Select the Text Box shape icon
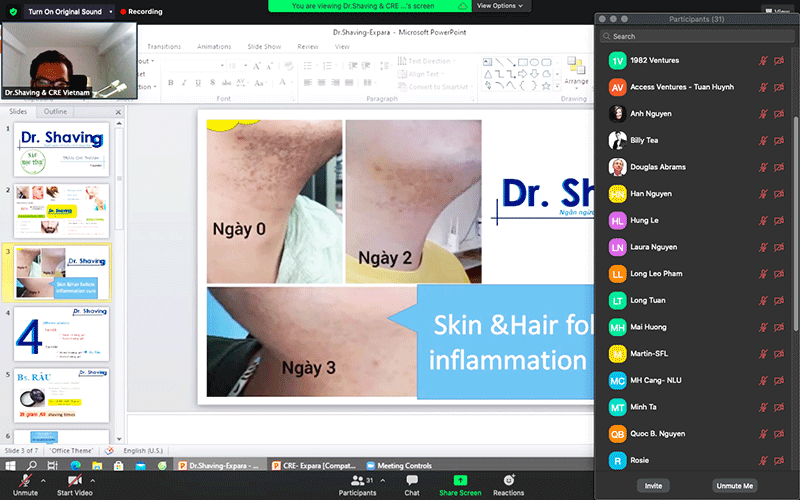 click(x=487, y=62)
